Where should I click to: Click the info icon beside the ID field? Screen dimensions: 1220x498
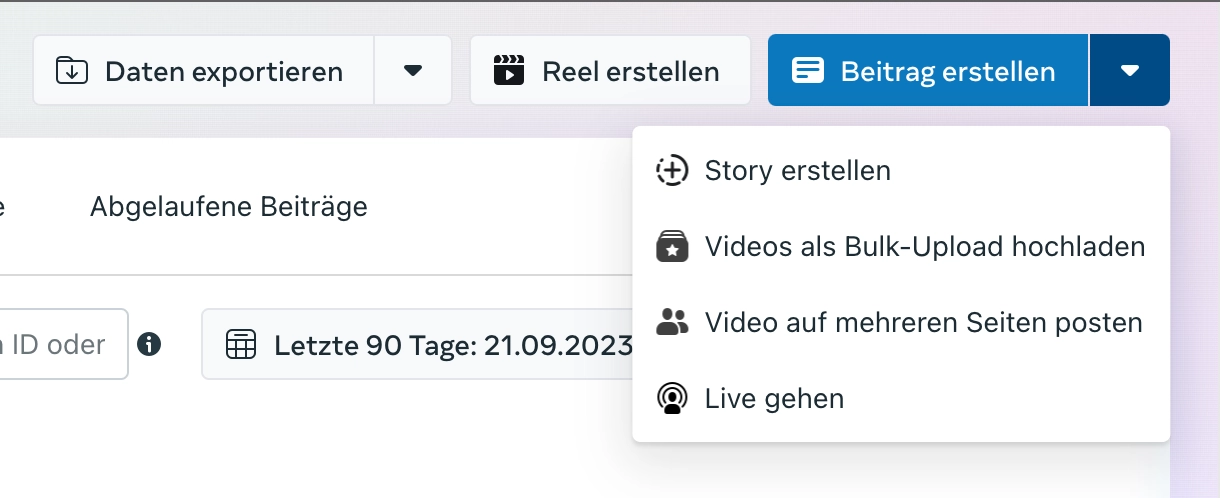point(150,345)
